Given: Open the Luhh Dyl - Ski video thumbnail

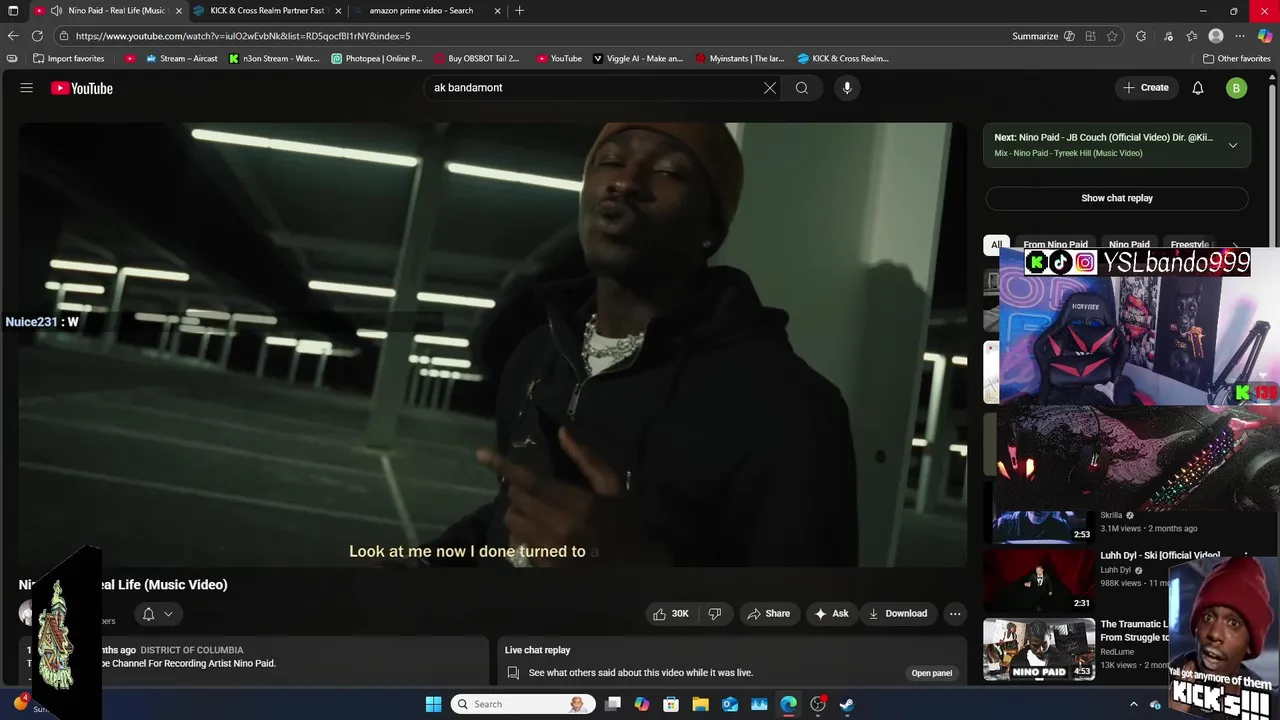Looking at the screenshot, I should (1039, 580).
